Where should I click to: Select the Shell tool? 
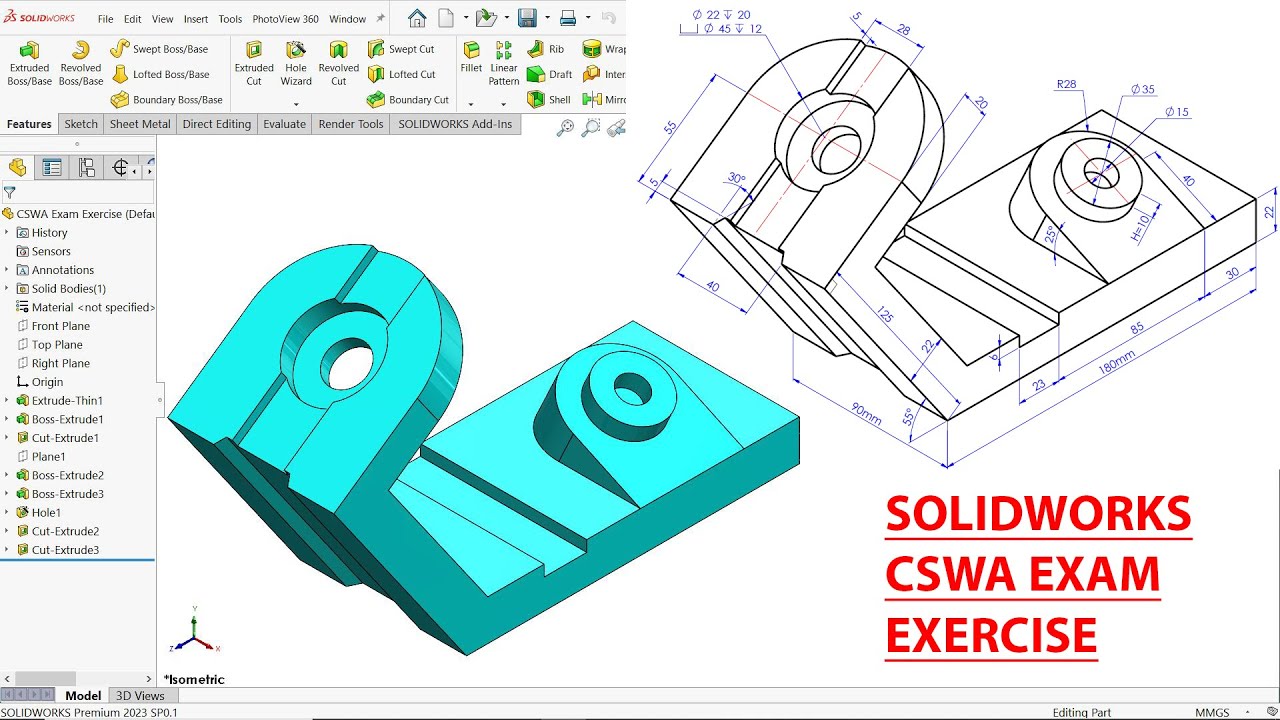click(548, 100)
